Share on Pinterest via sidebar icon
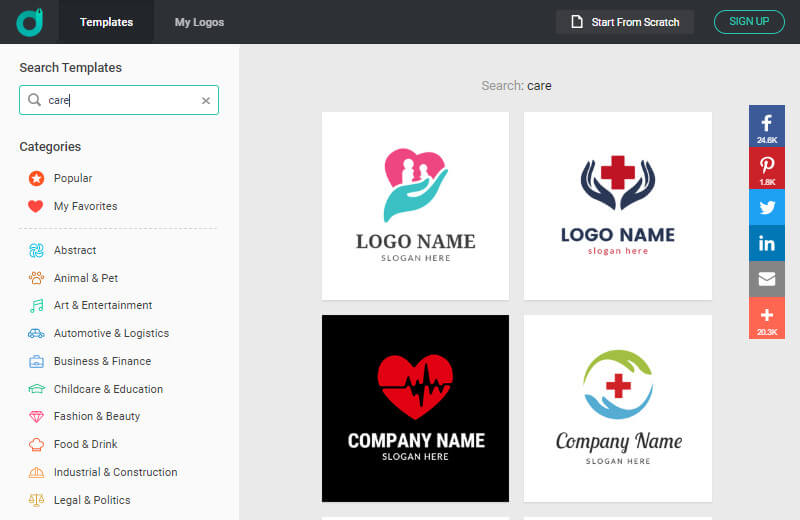Image resolution: width=800 pixels, height=520 pixels. pos(767,169)
